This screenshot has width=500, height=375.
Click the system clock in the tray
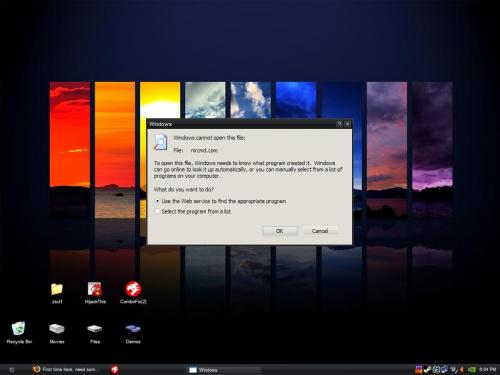488,369
